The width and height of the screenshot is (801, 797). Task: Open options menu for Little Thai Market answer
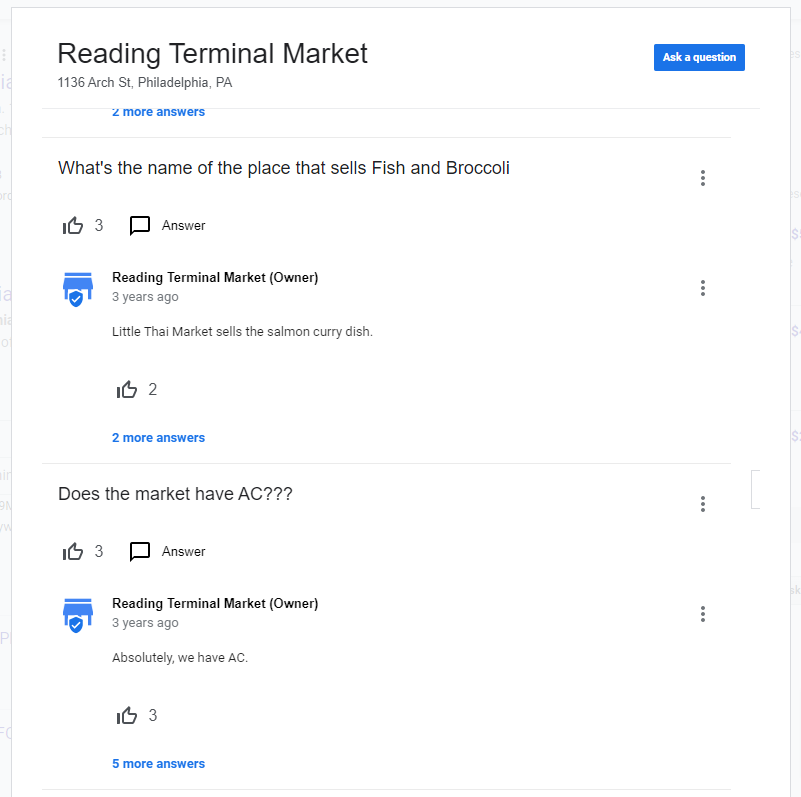pos(703,288)
